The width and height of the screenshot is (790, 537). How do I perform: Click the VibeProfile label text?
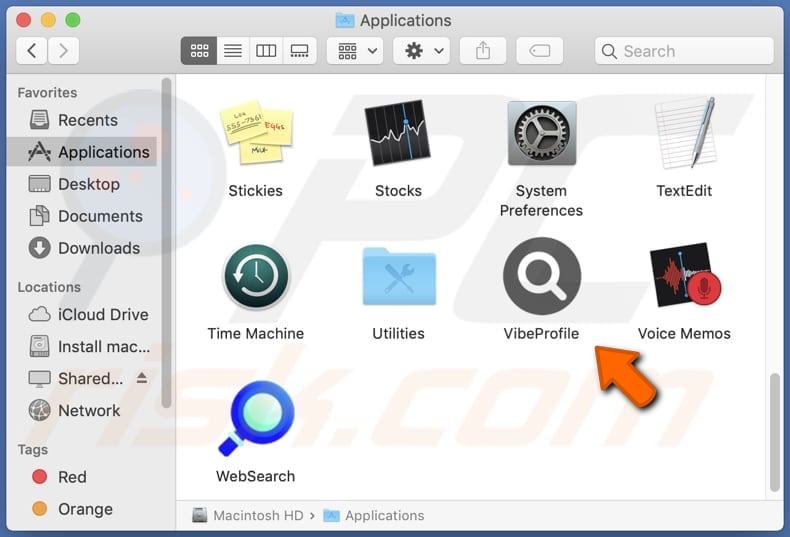tap(541, 333)
